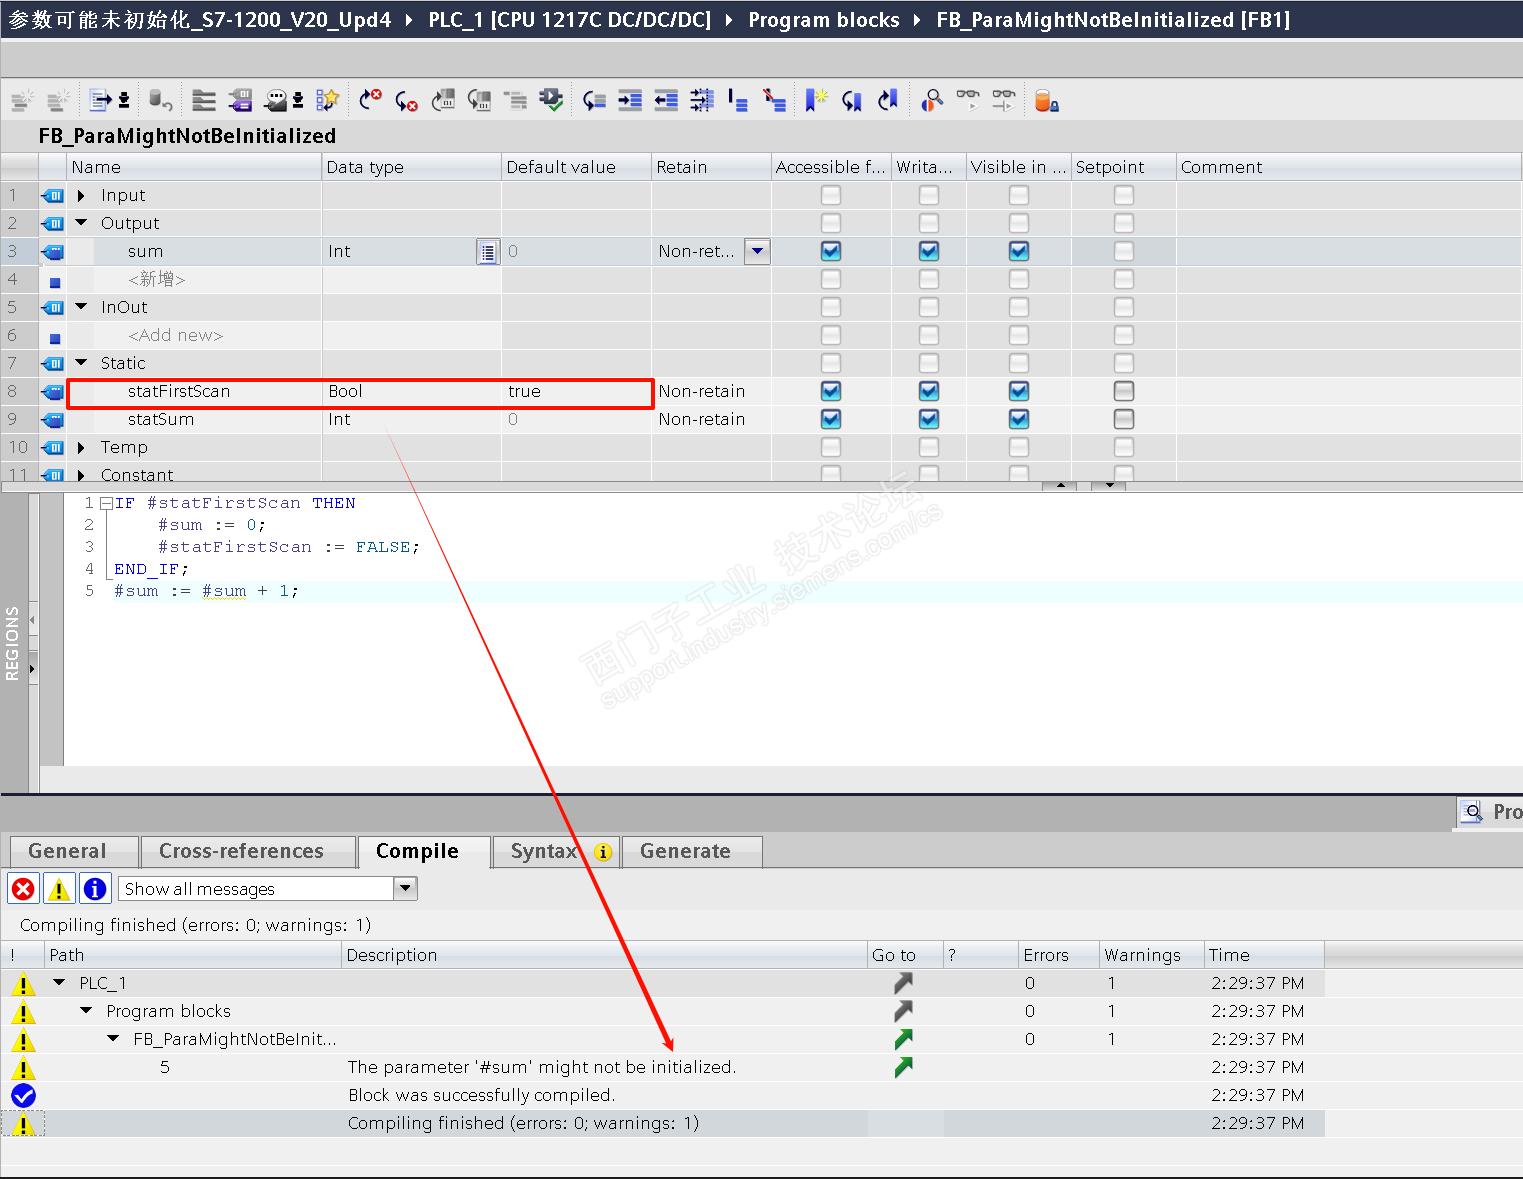Click the indent text toolbar icon

[x=630, y=100]
